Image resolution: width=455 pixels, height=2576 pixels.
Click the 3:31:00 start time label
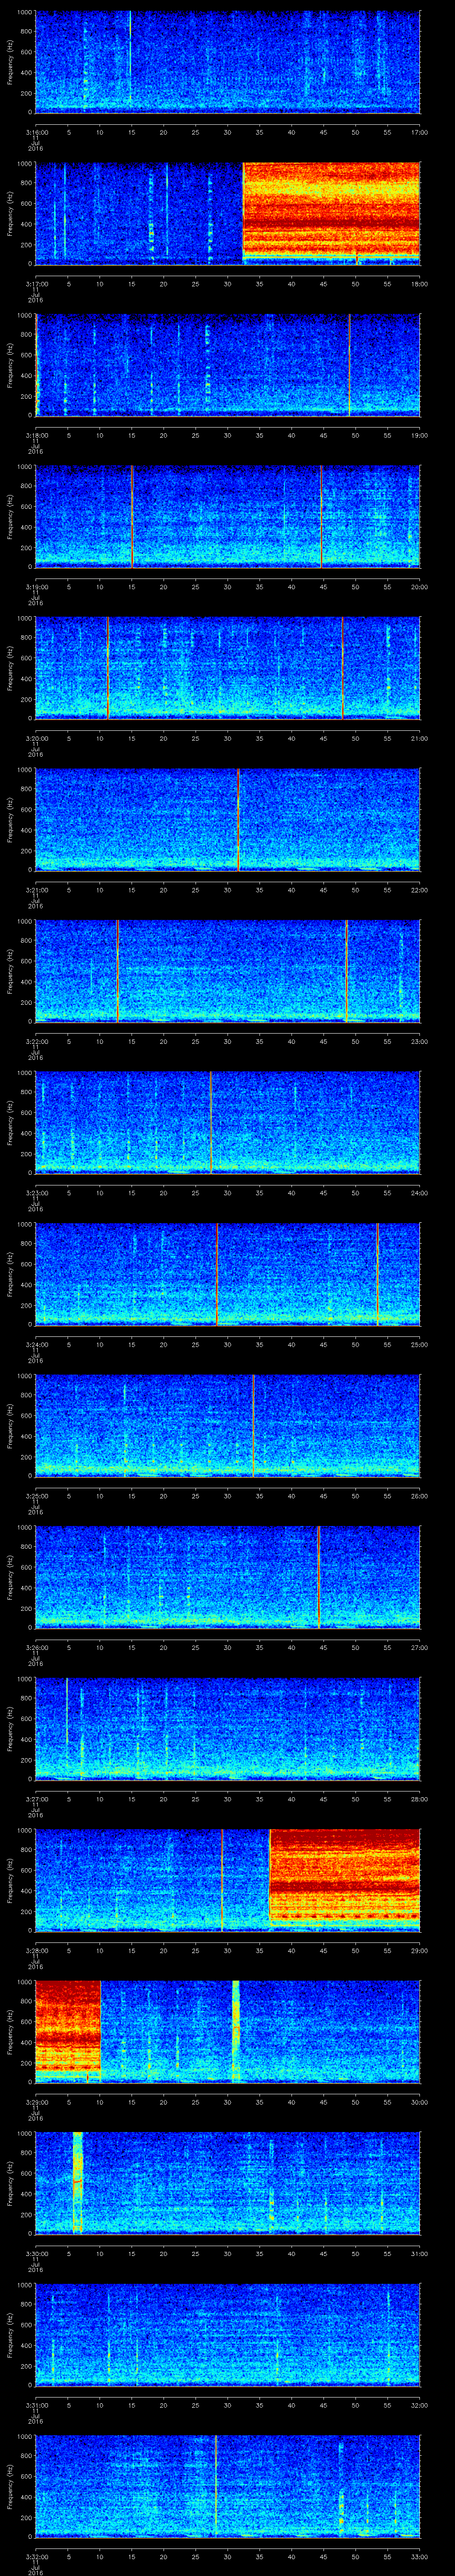[36, 2404]
